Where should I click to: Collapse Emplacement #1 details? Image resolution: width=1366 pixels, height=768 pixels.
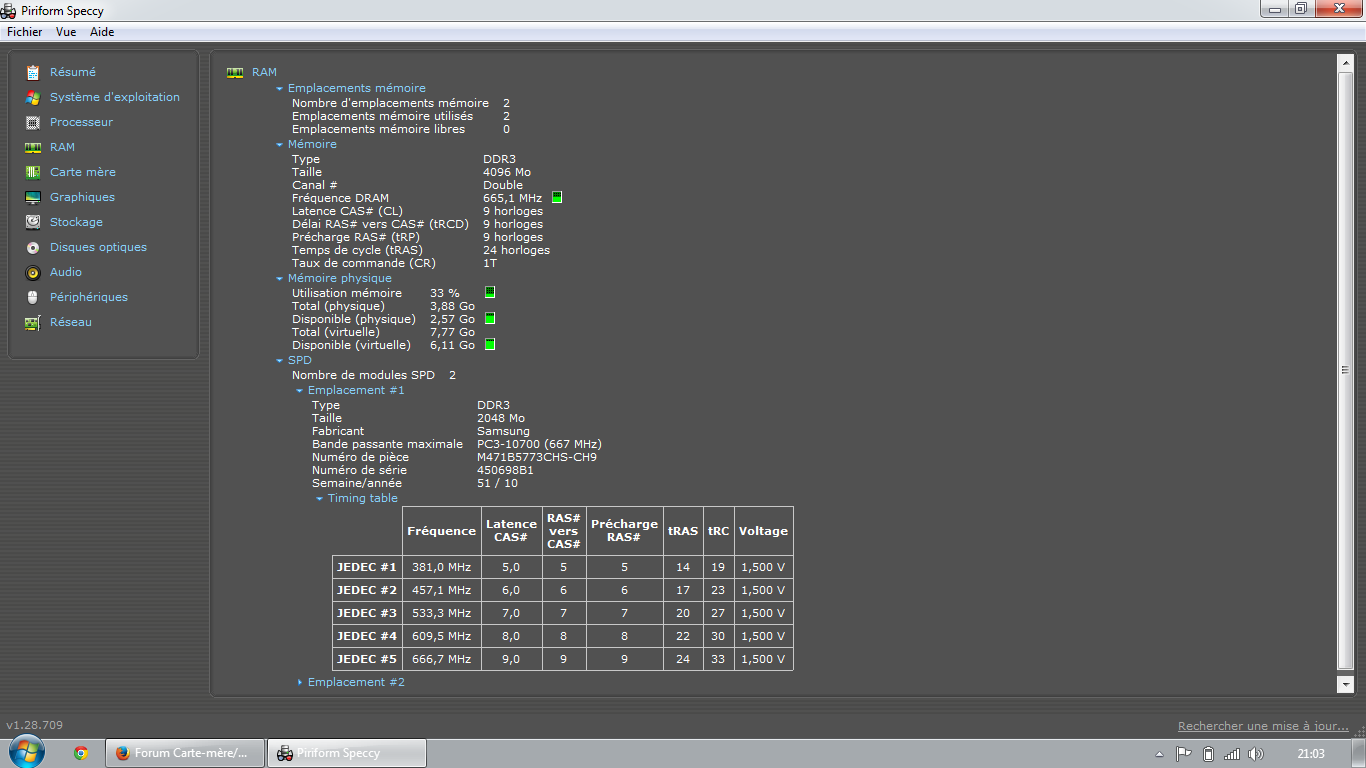click(x=300, y=390)
